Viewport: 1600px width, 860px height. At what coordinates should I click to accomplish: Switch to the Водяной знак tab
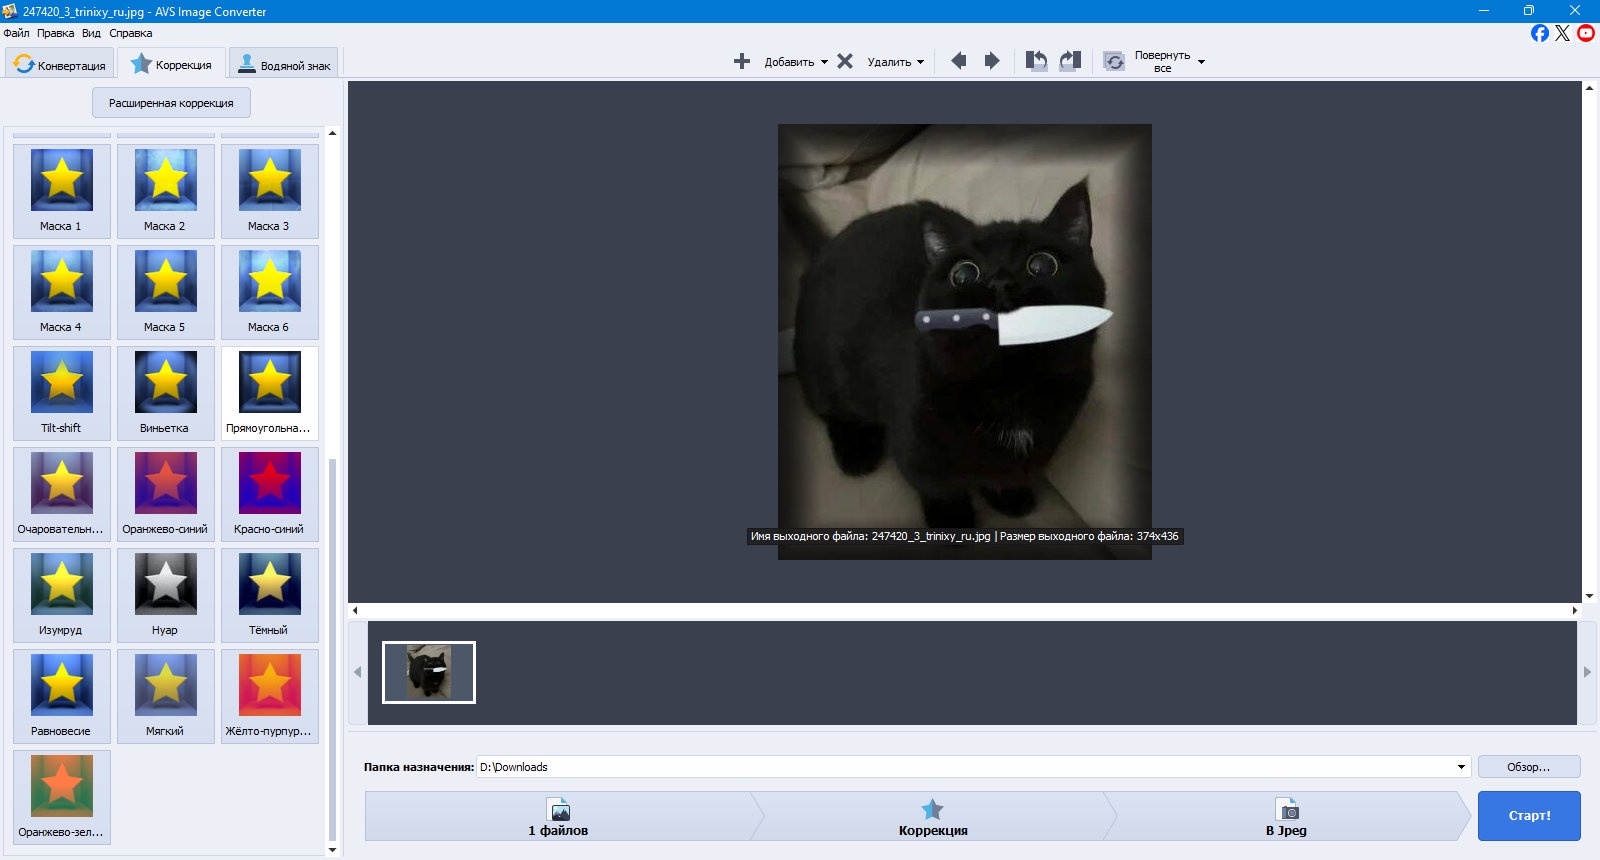284,64
